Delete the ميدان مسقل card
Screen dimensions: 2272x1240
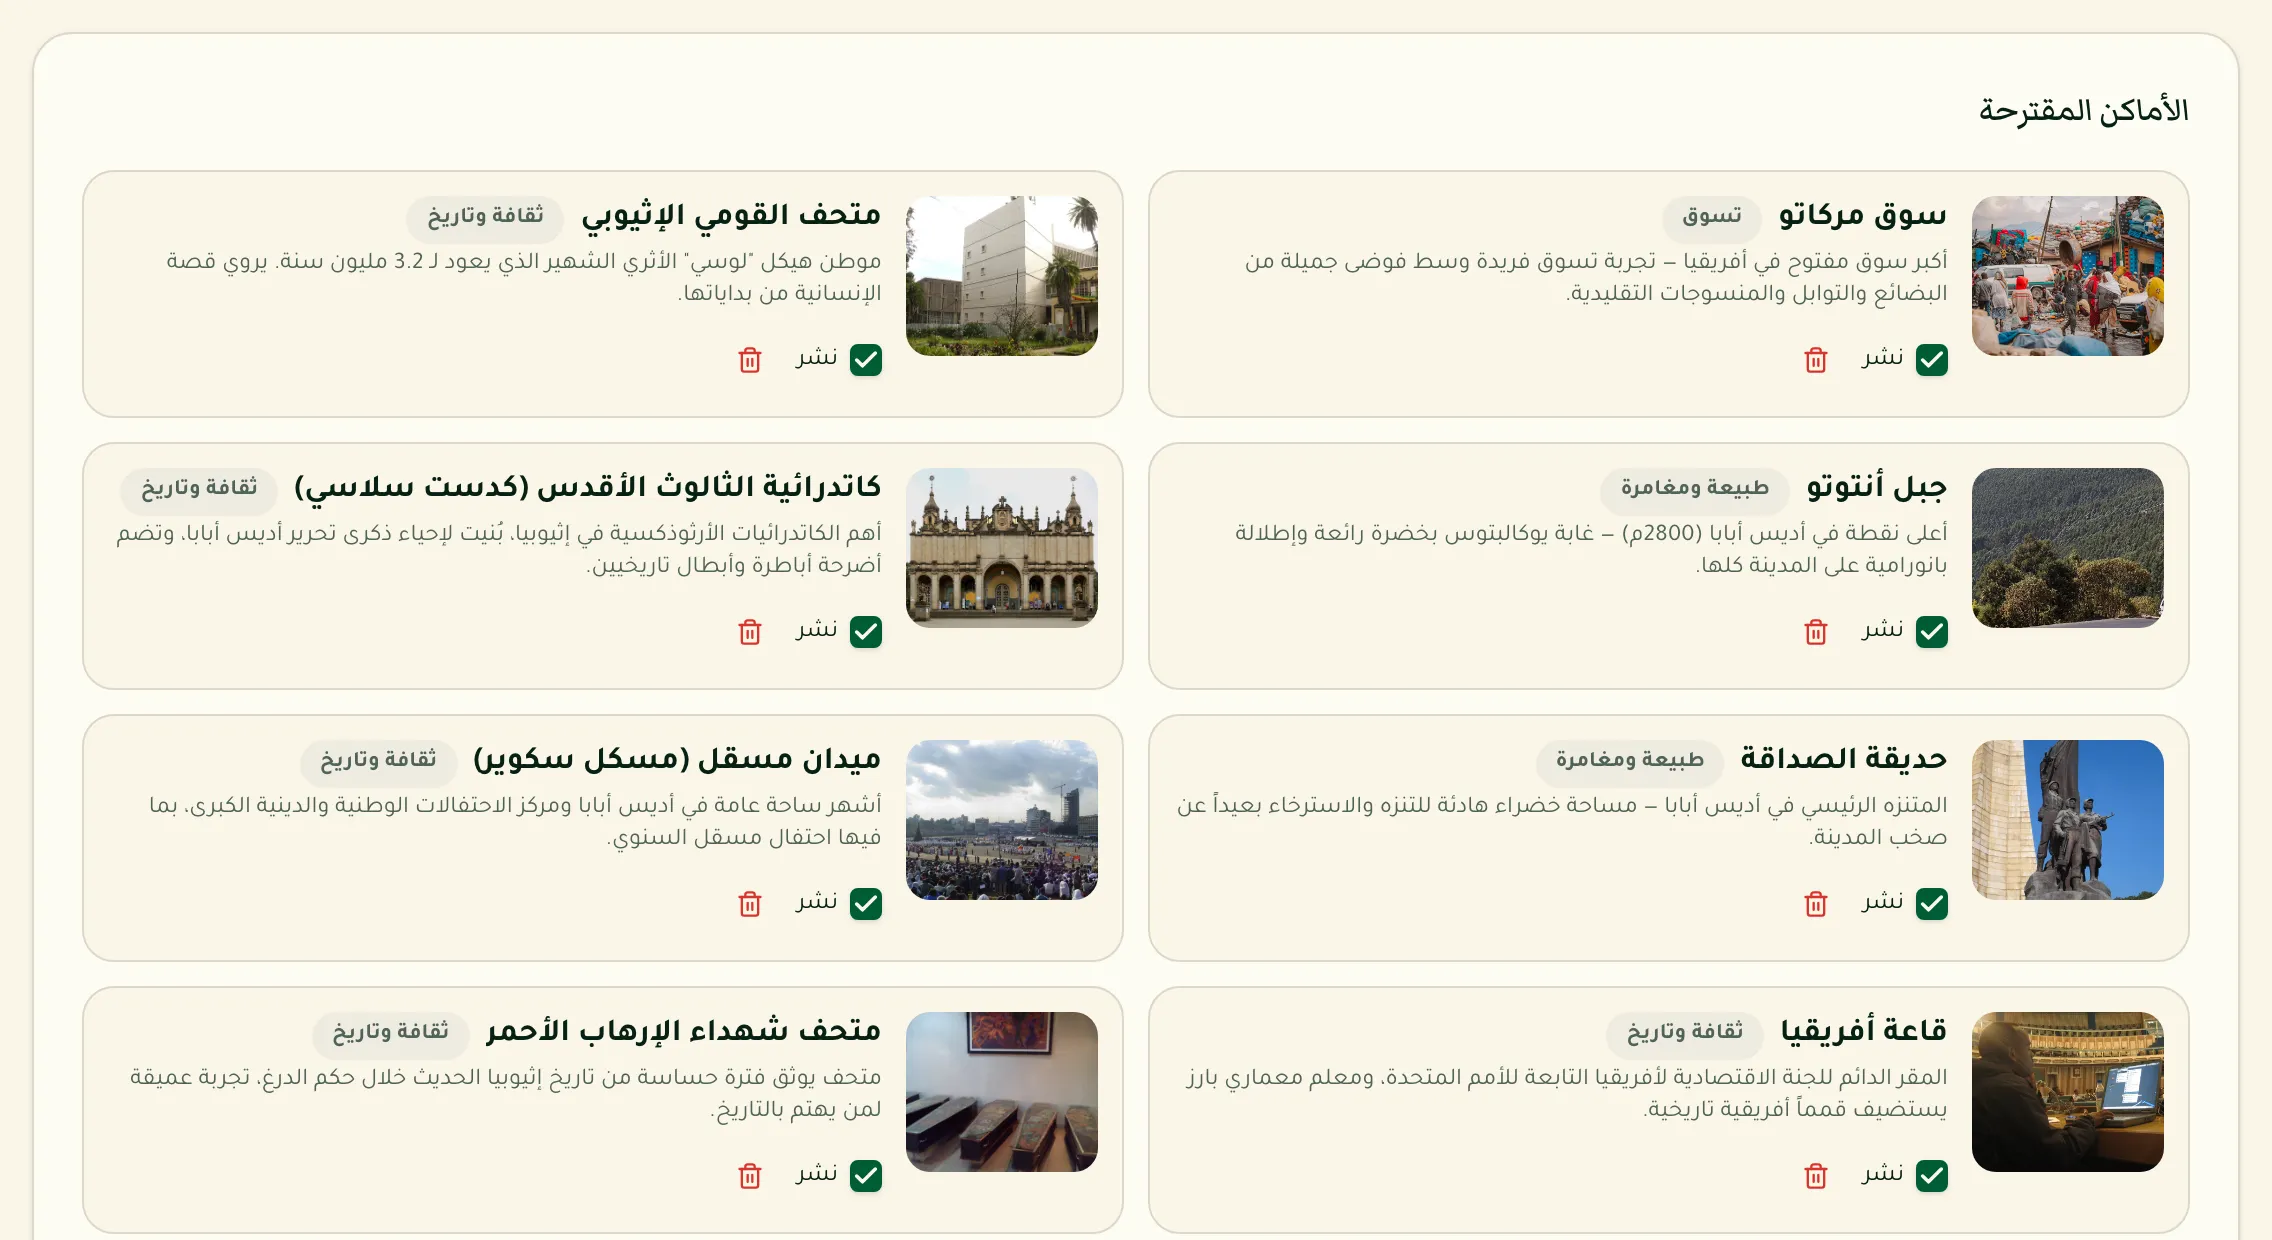(x=750, y=904)
